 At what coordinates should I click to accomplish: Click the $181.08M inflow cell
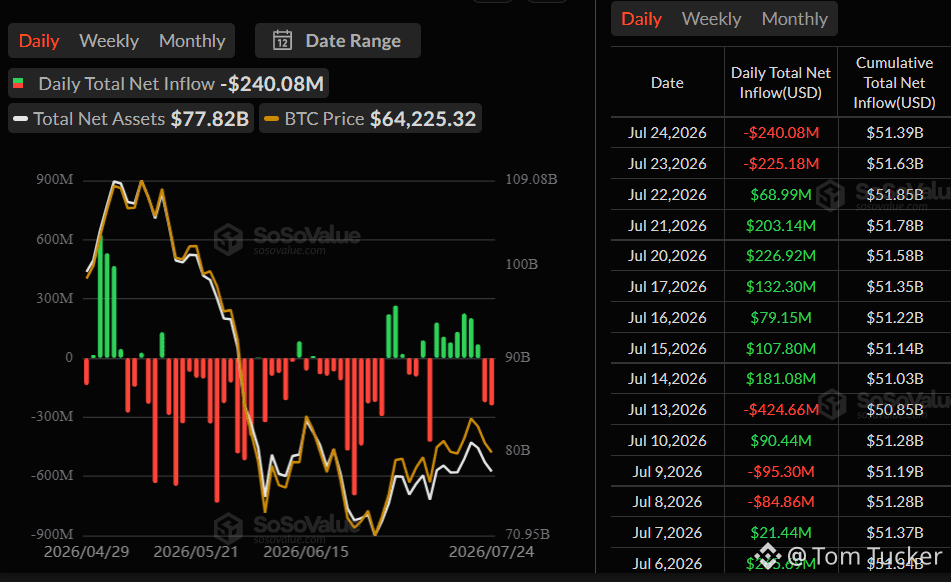[781, 378]
